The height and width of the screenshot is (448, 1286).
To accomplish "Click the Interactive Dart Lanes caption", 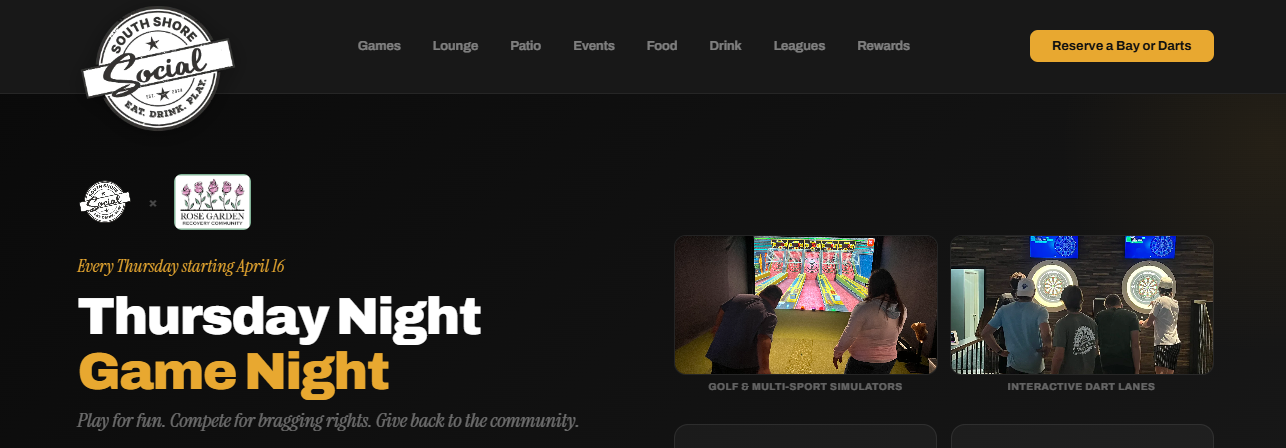I will (x=1081, y=387).
